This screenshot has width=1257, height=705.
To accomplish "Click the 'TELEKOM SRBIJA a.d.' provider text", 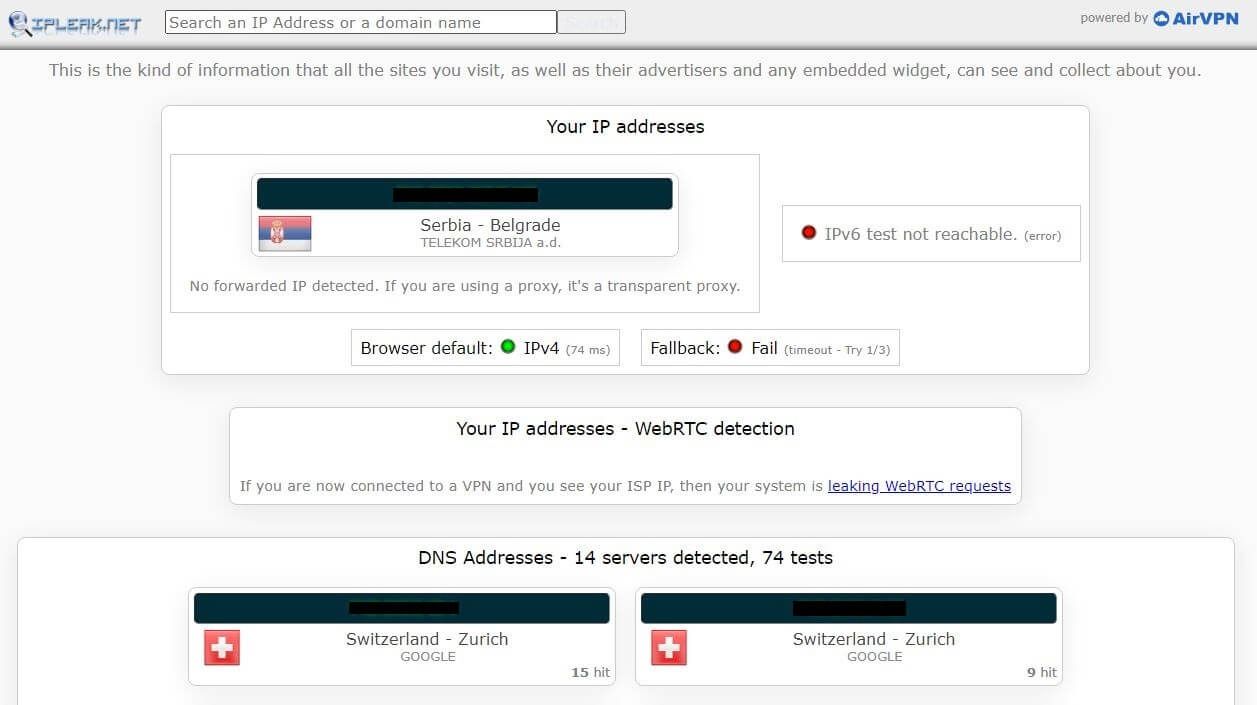I will coord(490,243).
